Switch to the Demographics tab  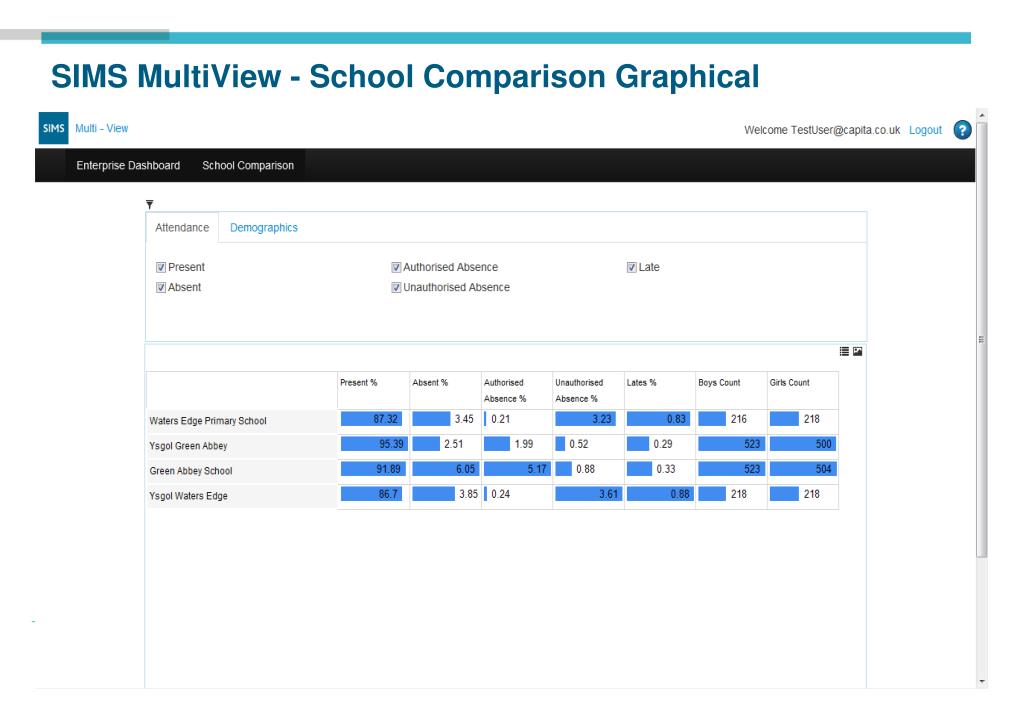264,228
